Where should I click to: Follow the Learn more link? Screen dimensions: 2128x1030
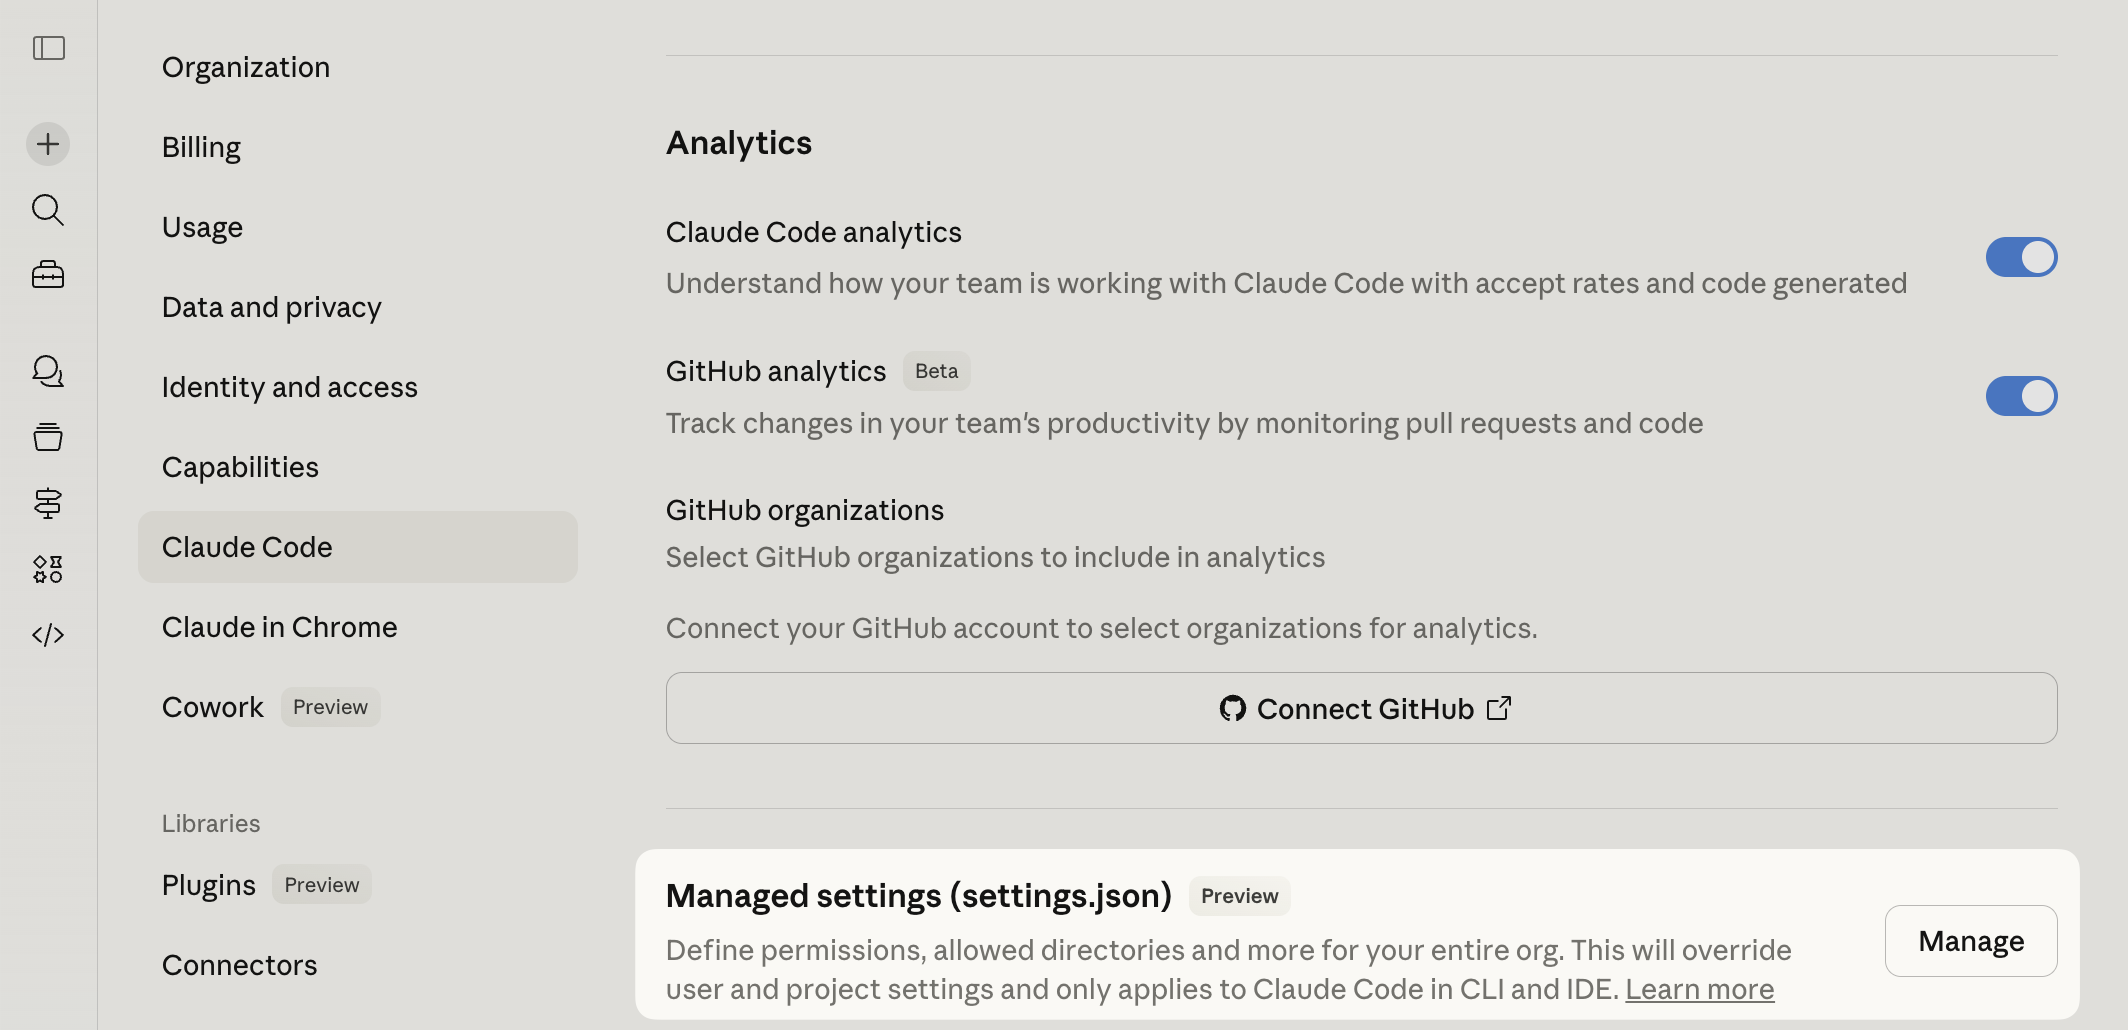point(1699,989)
